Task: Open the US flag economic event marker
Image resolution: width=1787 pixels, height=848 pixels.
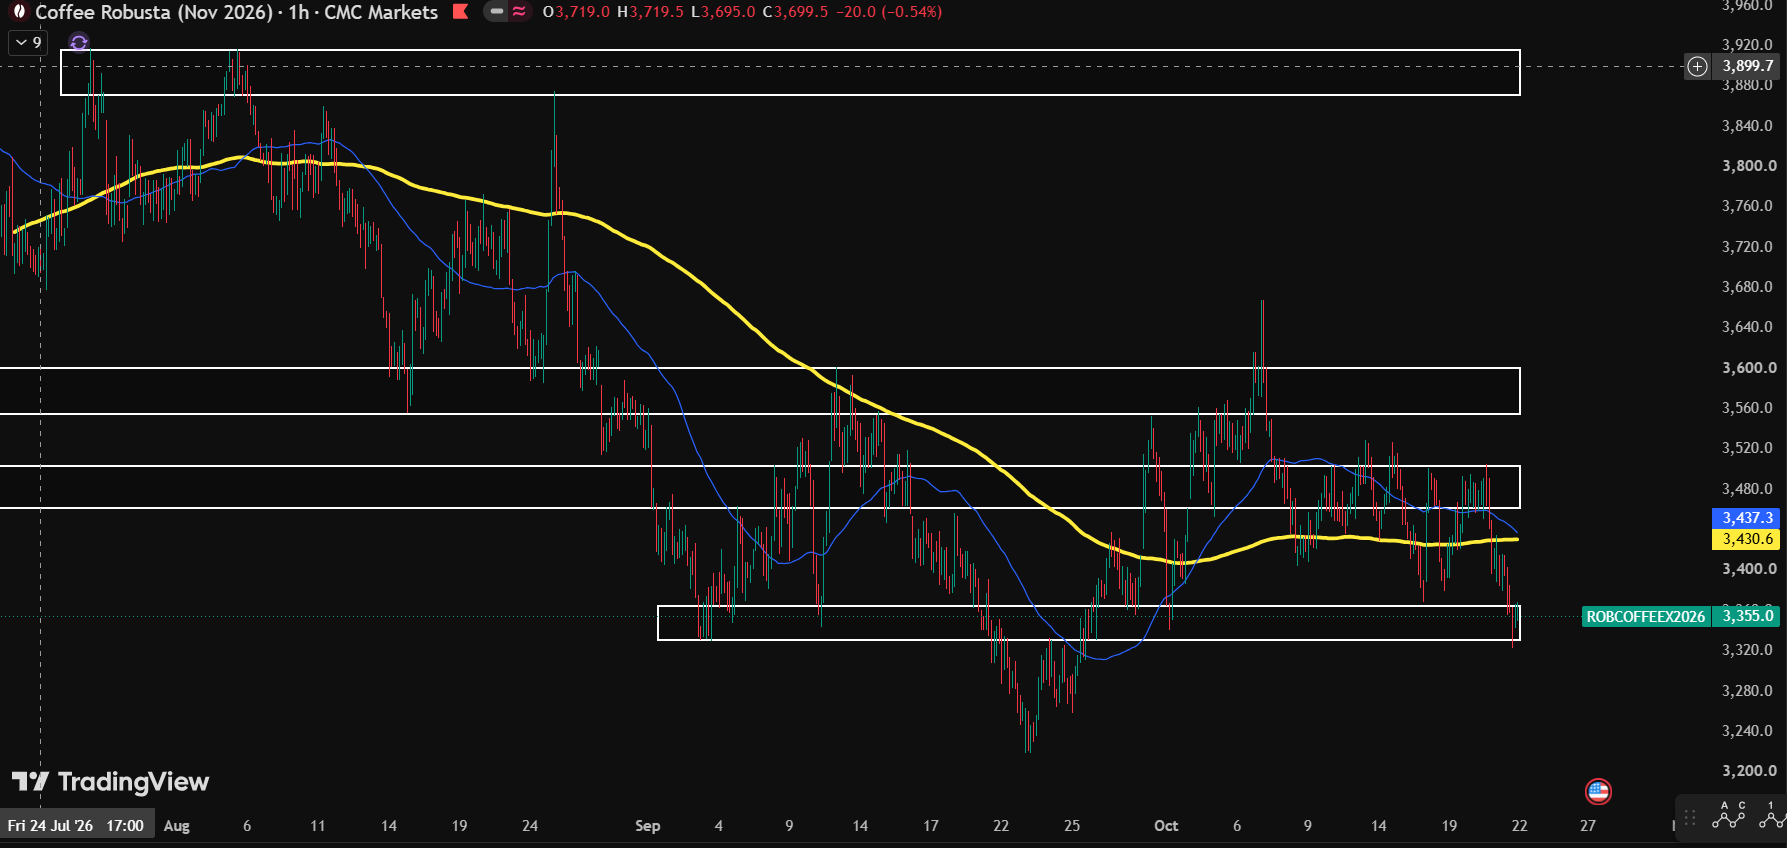Action: click(x=1598, y=792)
